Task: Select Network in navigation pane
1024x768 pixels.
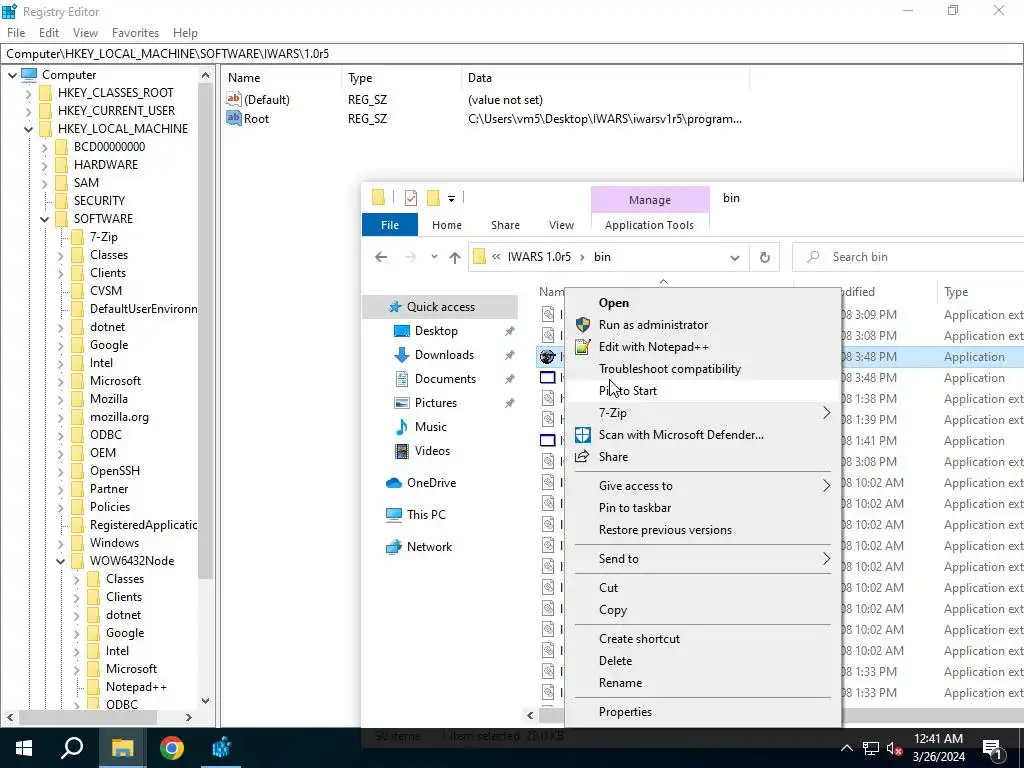Action: pyautogui.click(x=429, y=547)
